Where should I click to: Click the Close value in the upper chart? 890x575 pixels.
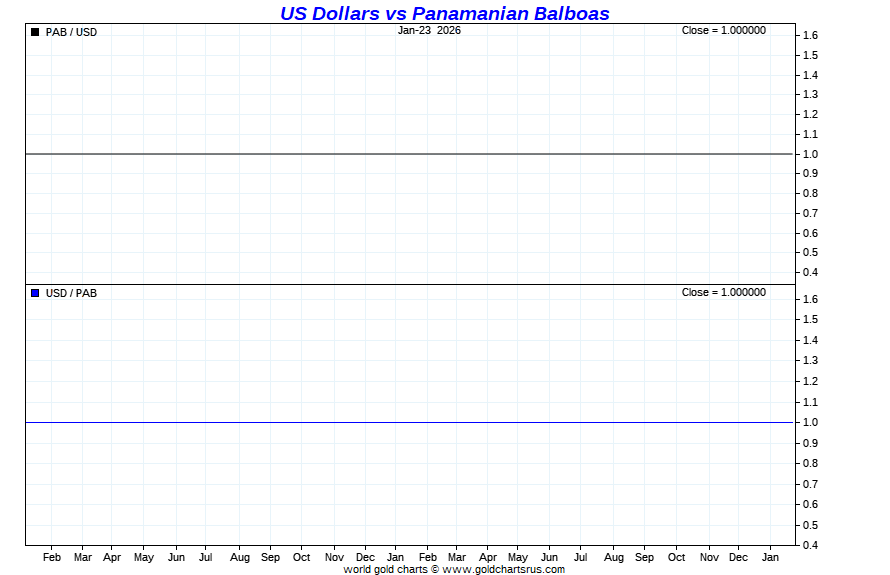click(723, 30)
